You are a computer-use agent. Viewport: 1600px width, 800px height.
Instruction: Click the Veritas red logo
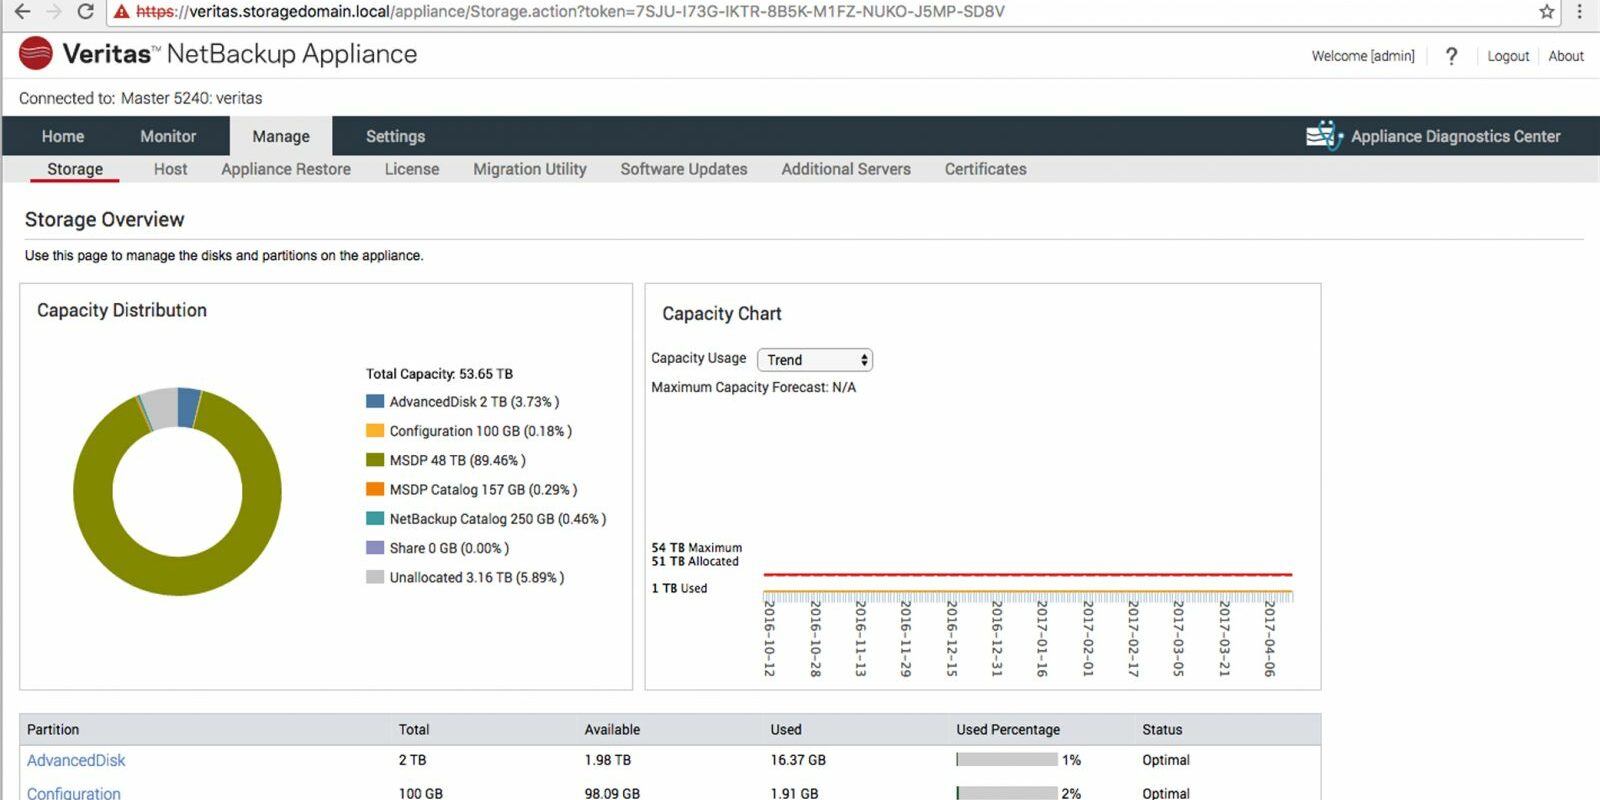[36, 53]
